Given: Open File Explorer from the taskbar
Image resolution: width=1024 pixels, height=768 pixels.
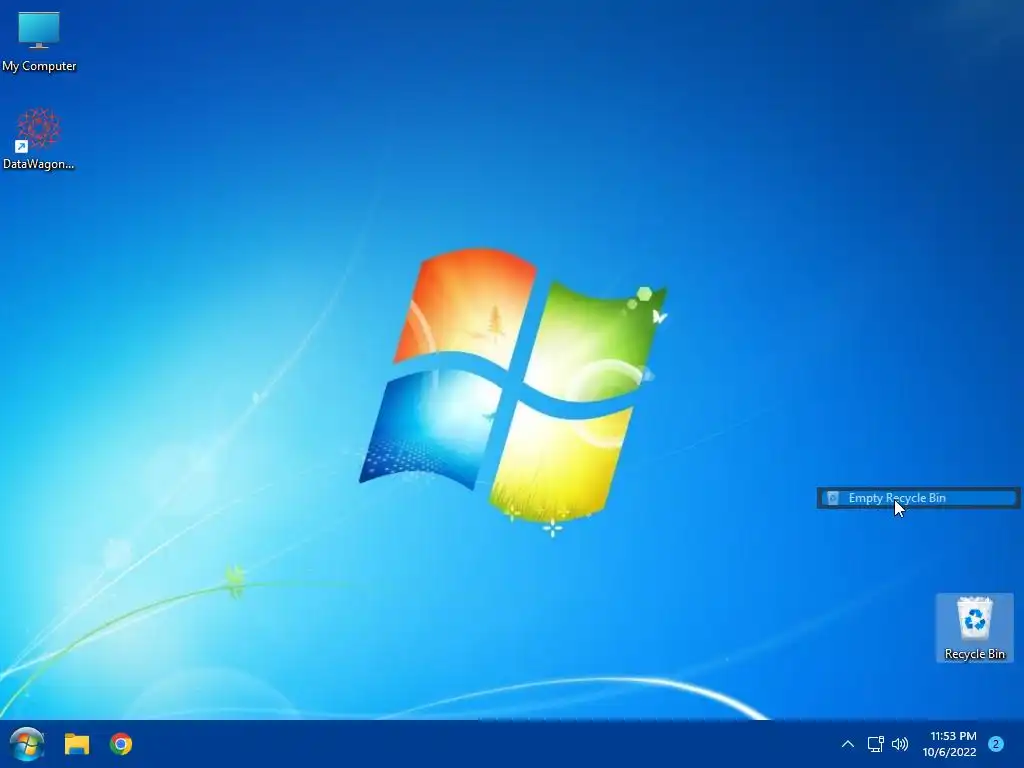Looking at the screenshot, I should click(76, 744).
